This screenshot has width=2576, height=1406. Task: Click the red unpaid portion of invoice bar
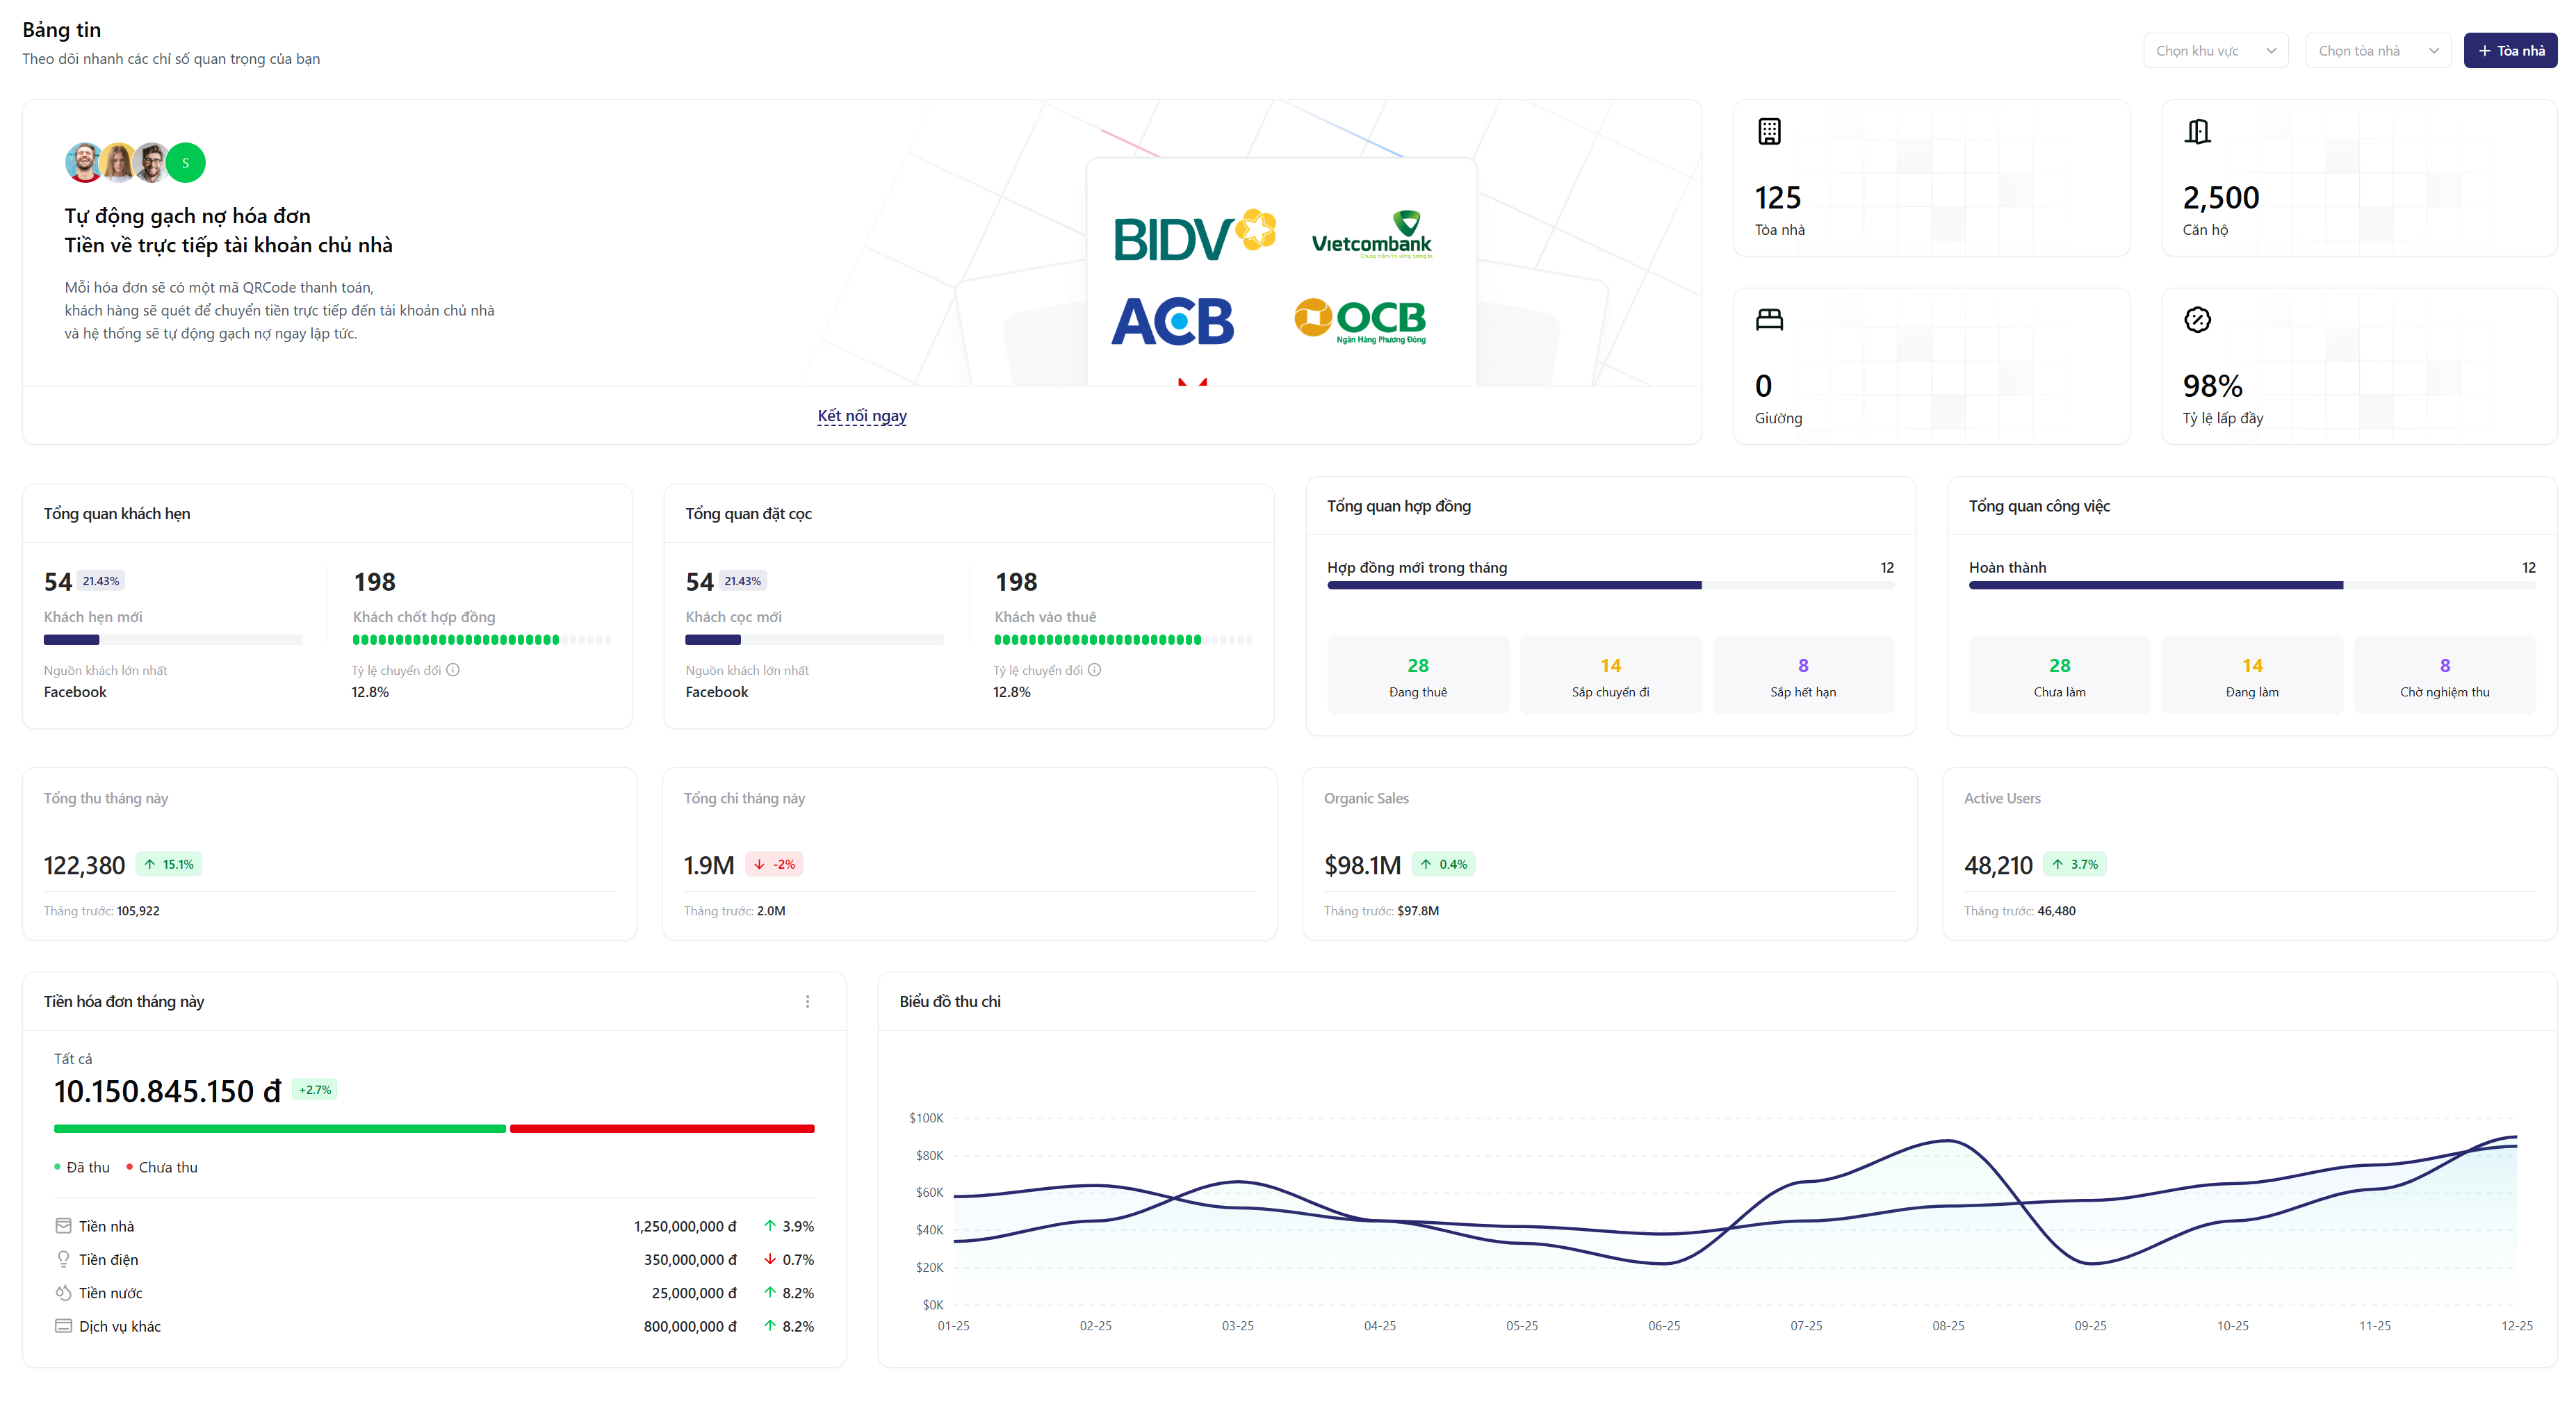tap(662, 1129)
